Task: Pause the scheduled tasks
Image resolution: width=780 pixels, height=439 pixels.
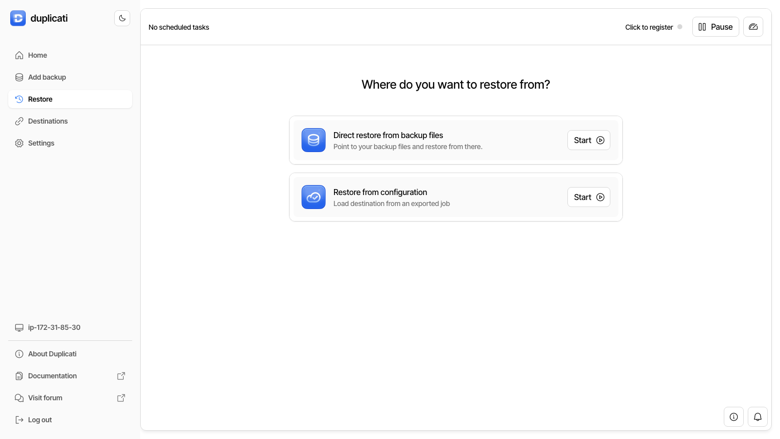Action: tap(715, 27)
